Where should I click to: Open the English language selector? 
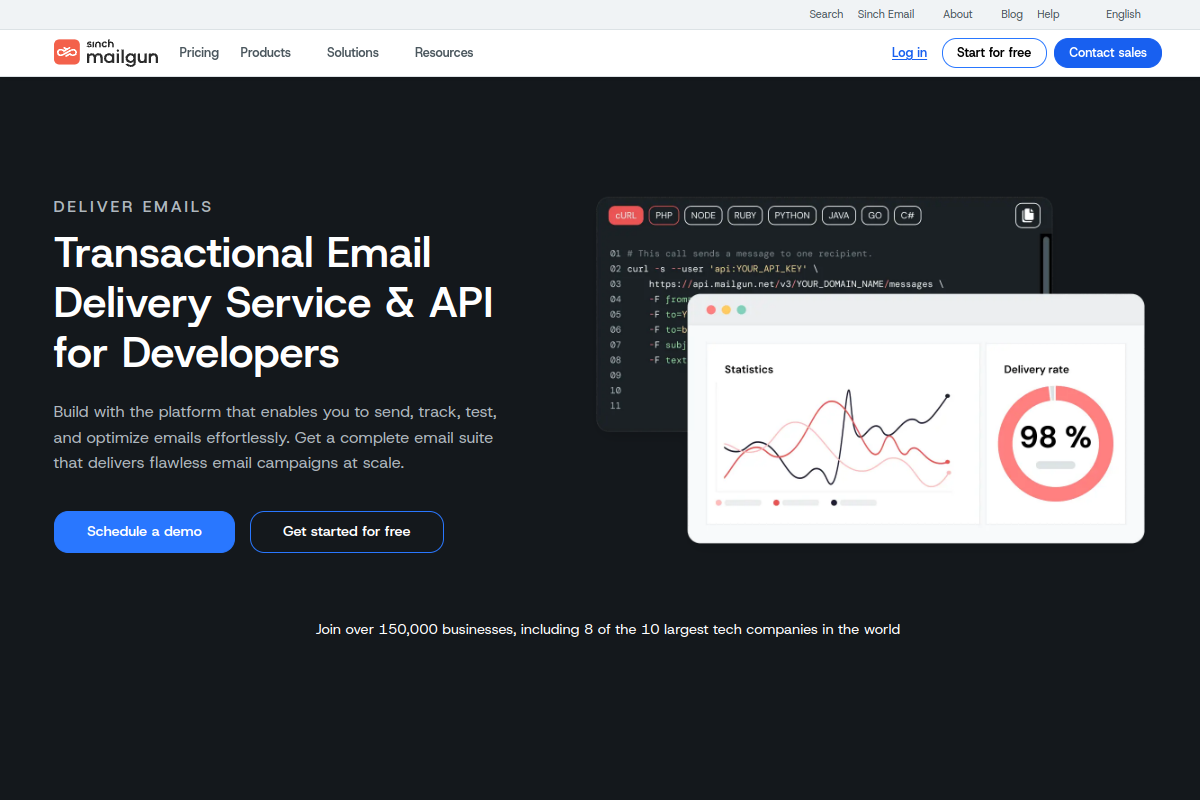coord(1122,14)
